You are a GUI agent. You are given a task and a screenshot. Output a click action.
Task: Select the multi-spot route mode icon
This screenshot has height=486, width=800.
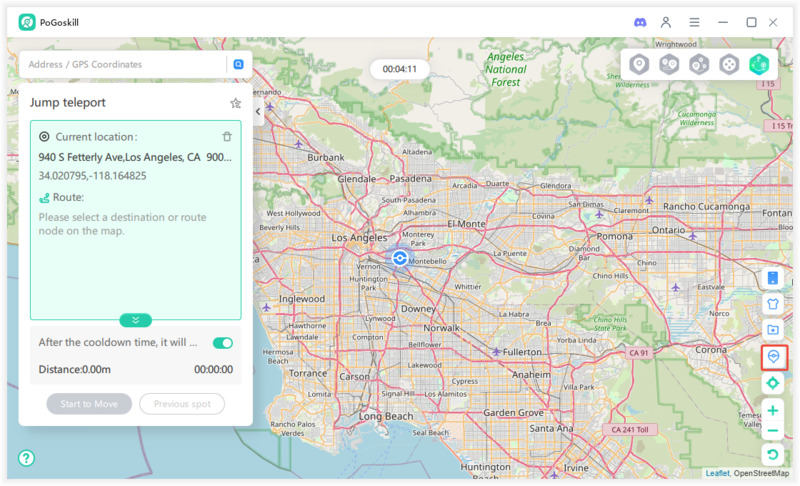tap(699, 64)
